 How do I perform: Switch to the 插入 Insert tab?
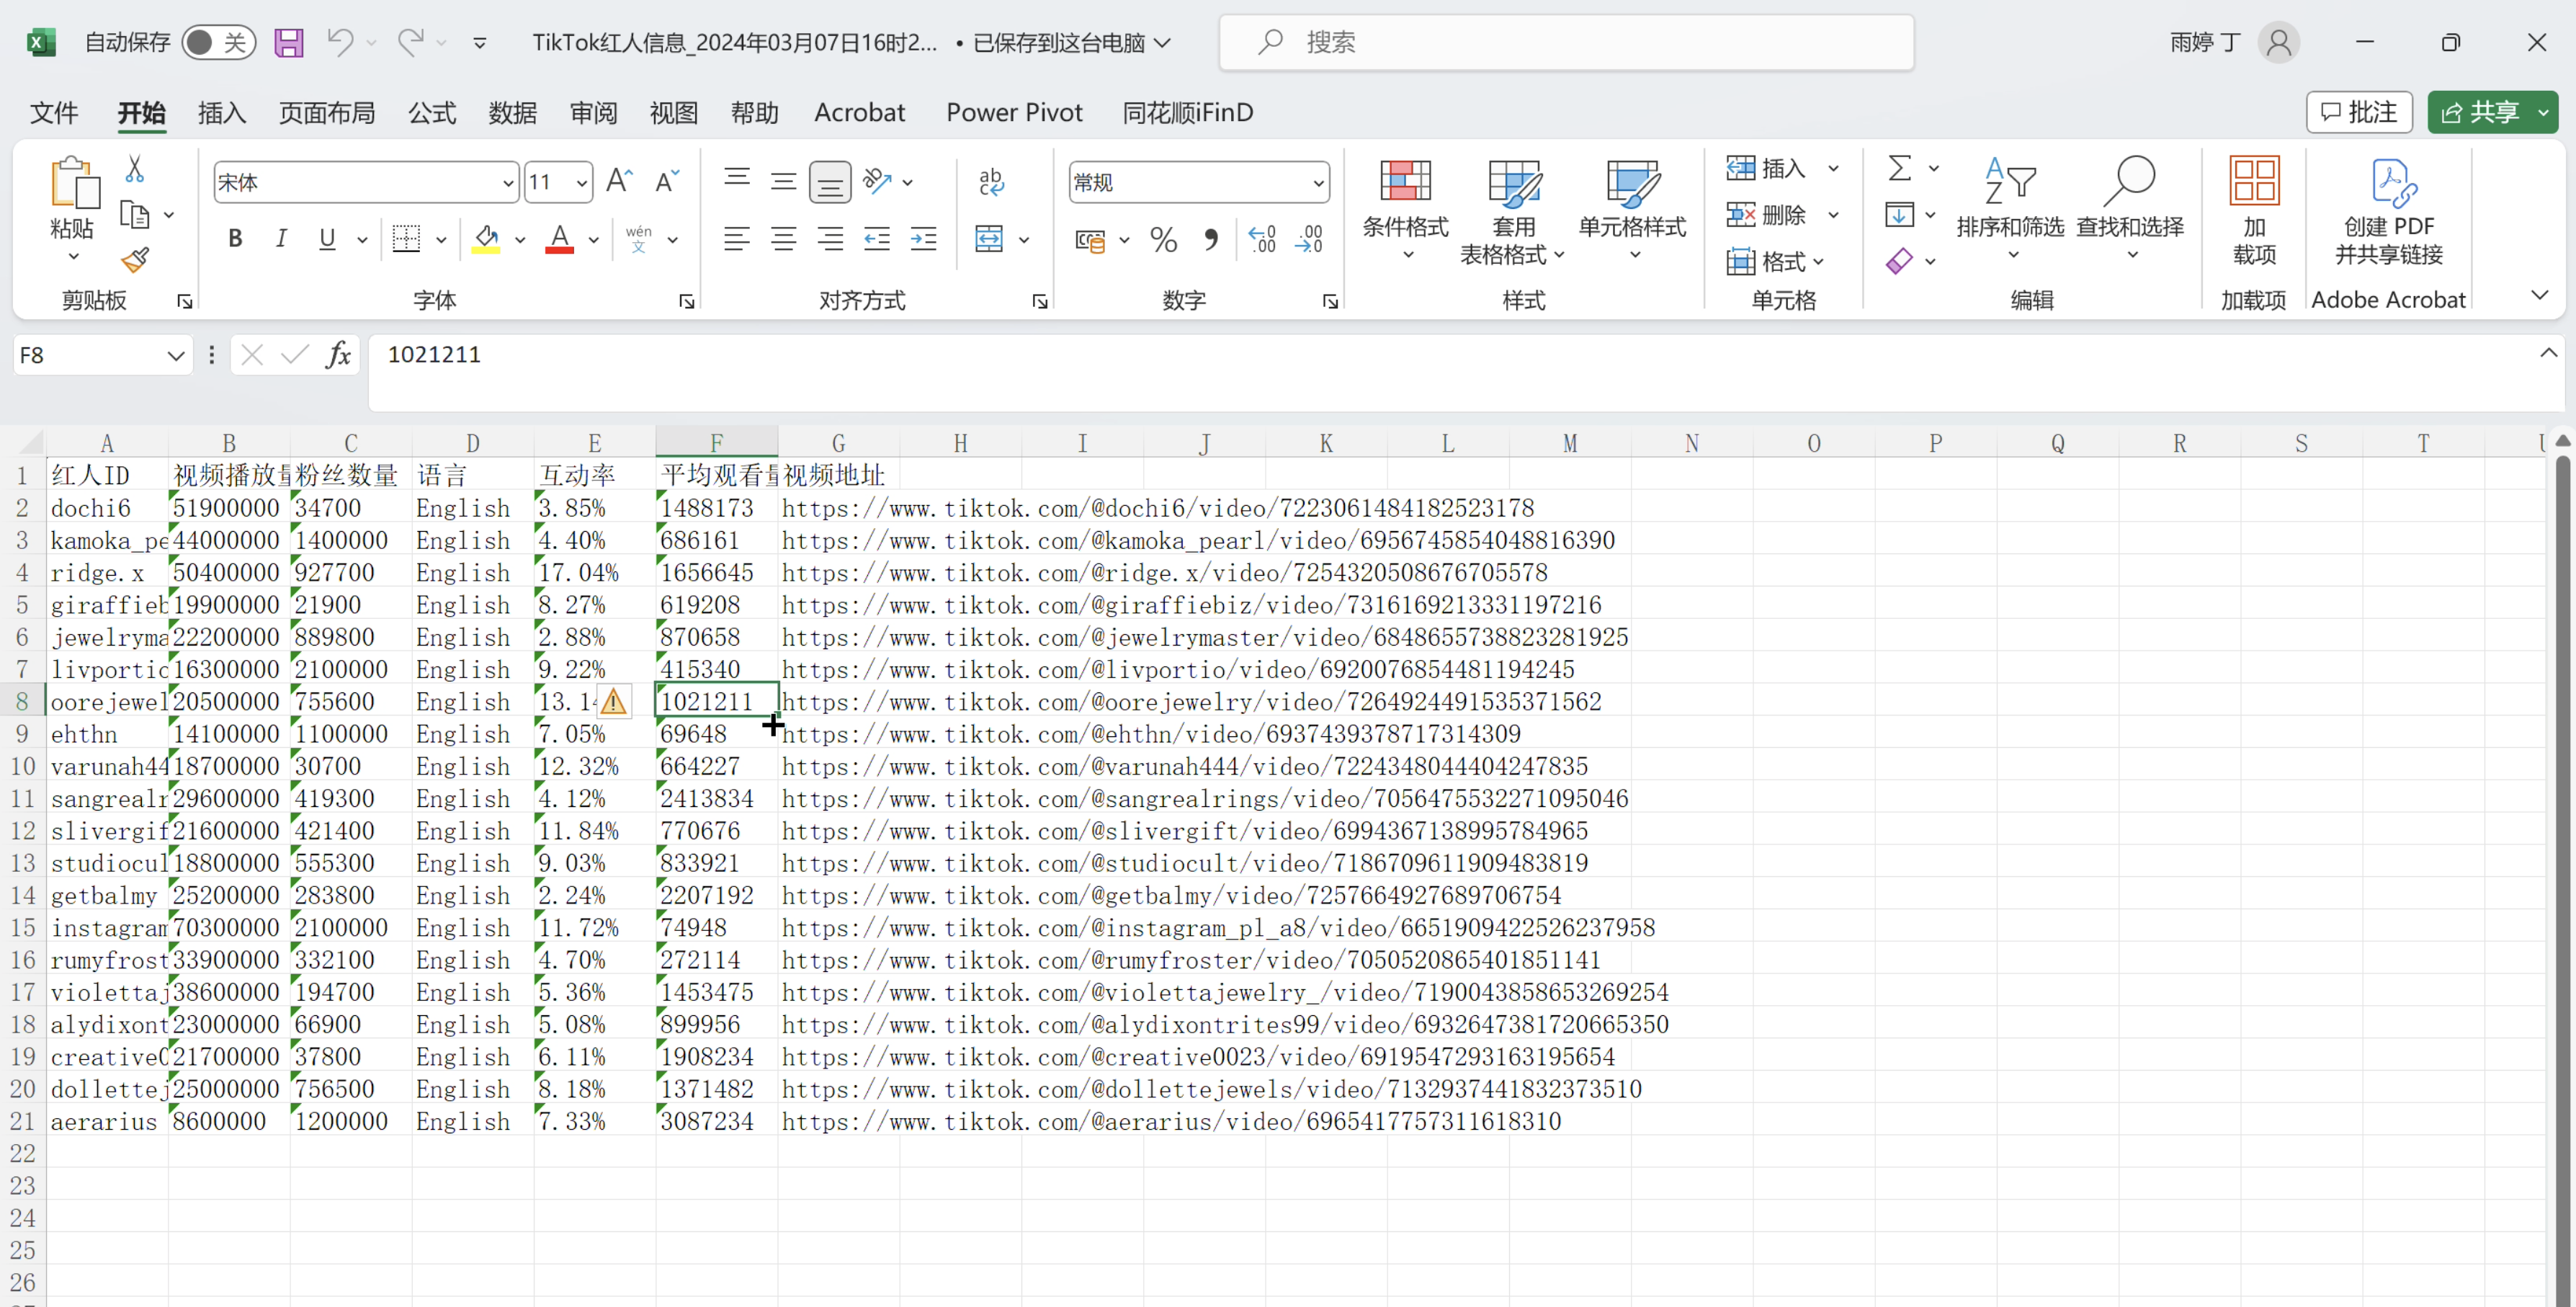pos(222,112)
